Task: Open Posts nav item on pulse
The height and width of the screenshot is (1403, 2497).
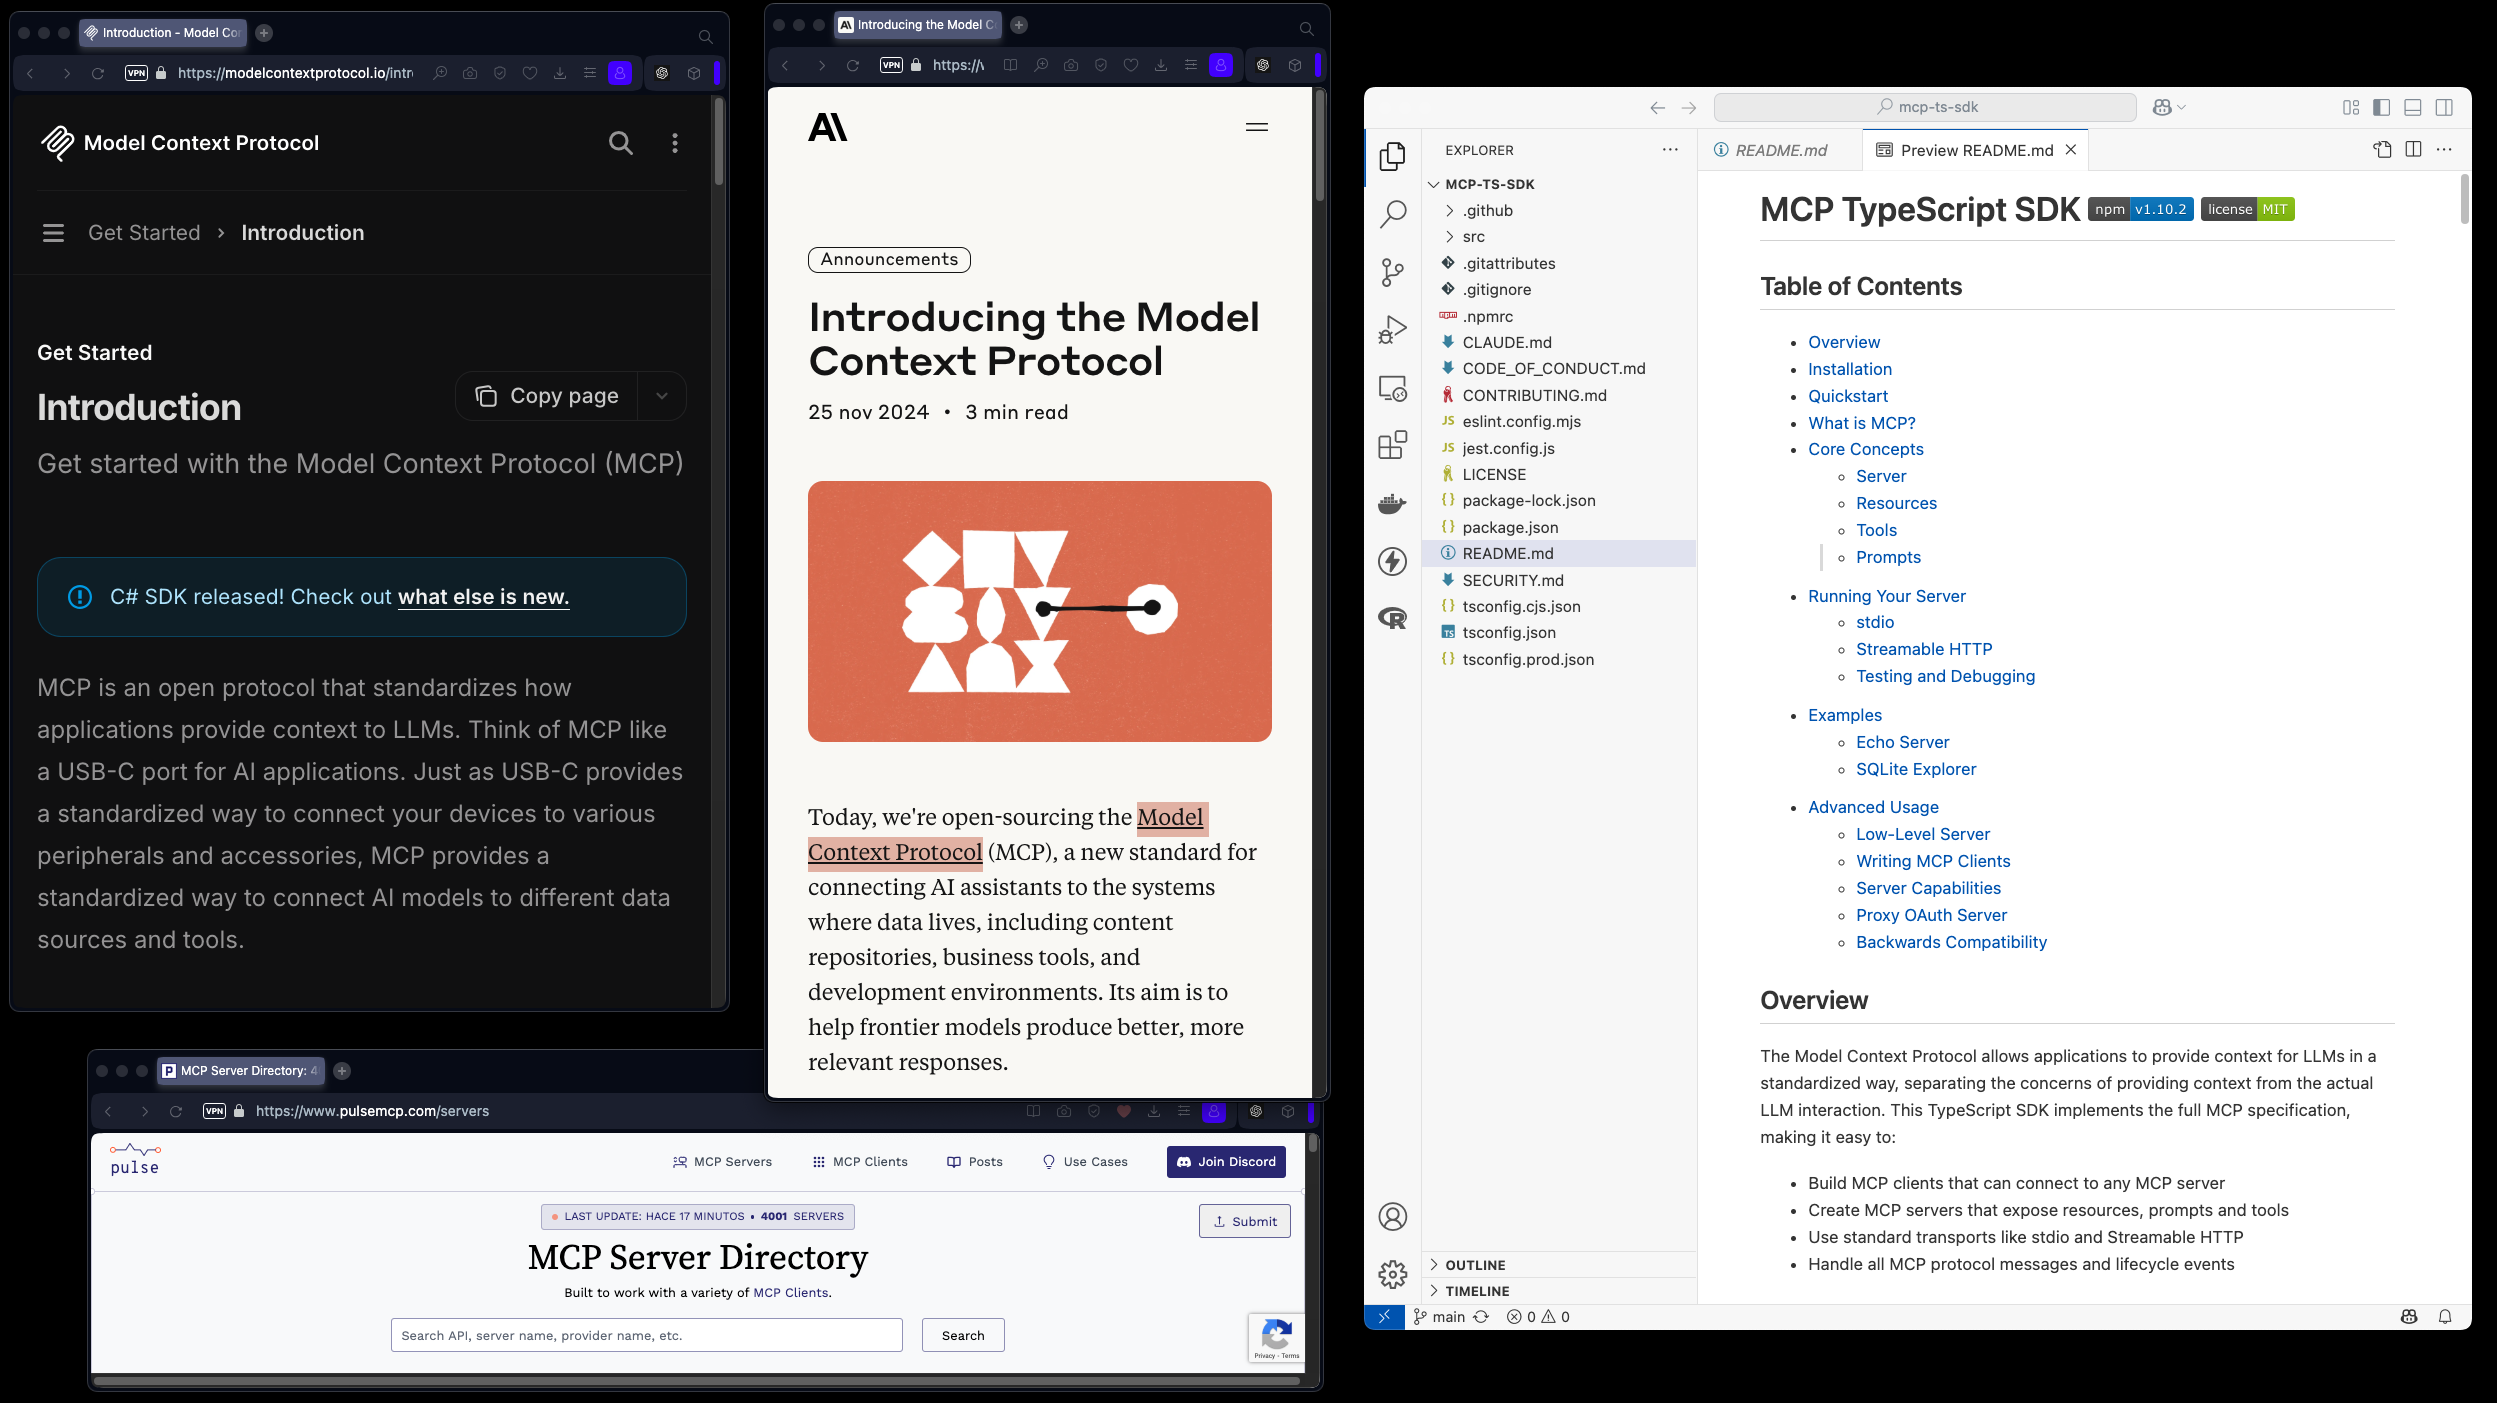Action: click(x=975, y=1162)
